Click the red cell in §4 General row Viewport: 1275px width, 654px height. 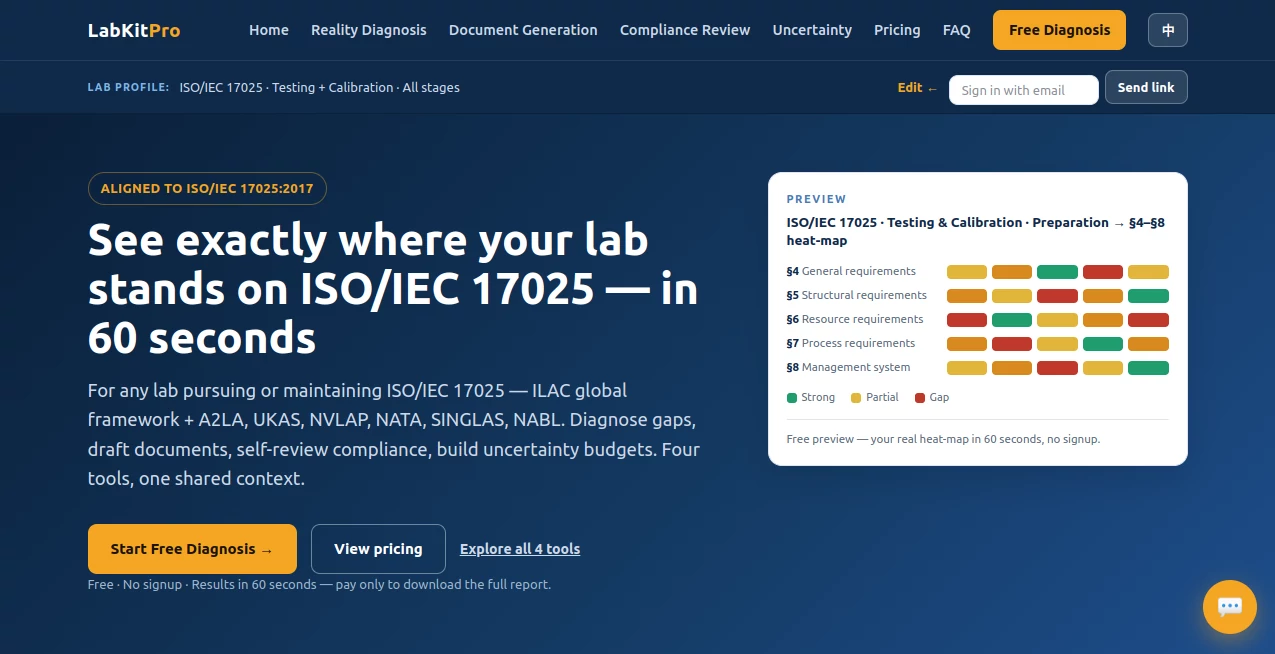coord(1103,272)
